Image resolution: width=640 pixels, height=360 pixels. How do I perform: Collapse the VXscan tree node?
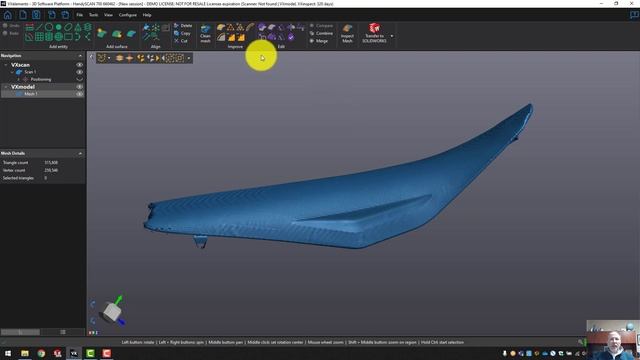pos(6,65)
